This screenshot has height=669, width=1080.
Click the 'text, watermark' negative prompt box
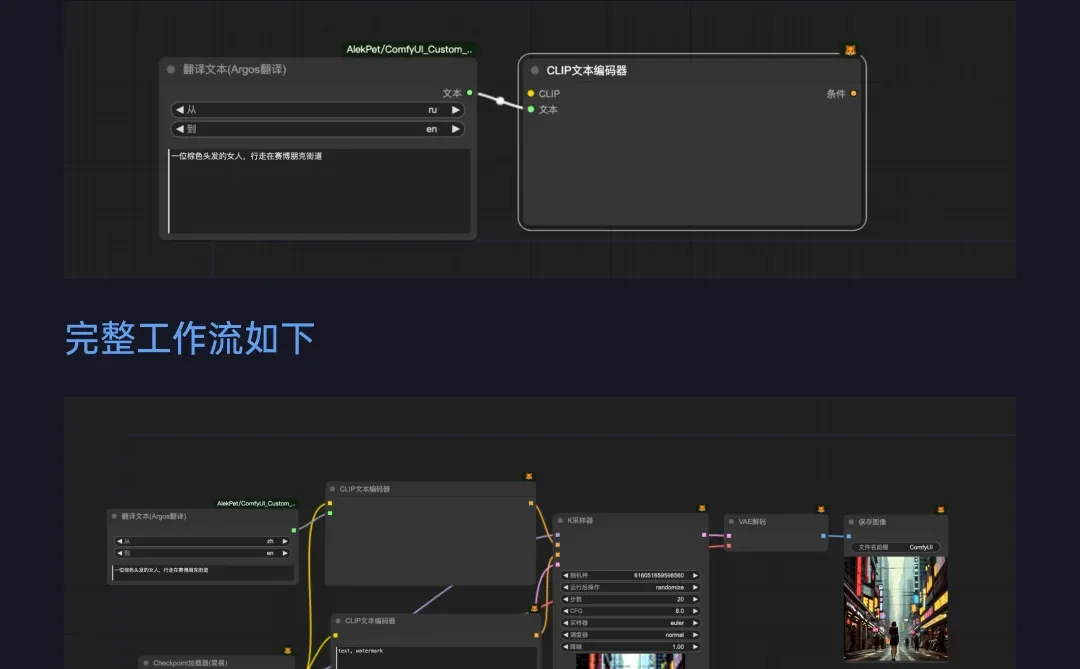pyautogui.click(x=437, y=657)
